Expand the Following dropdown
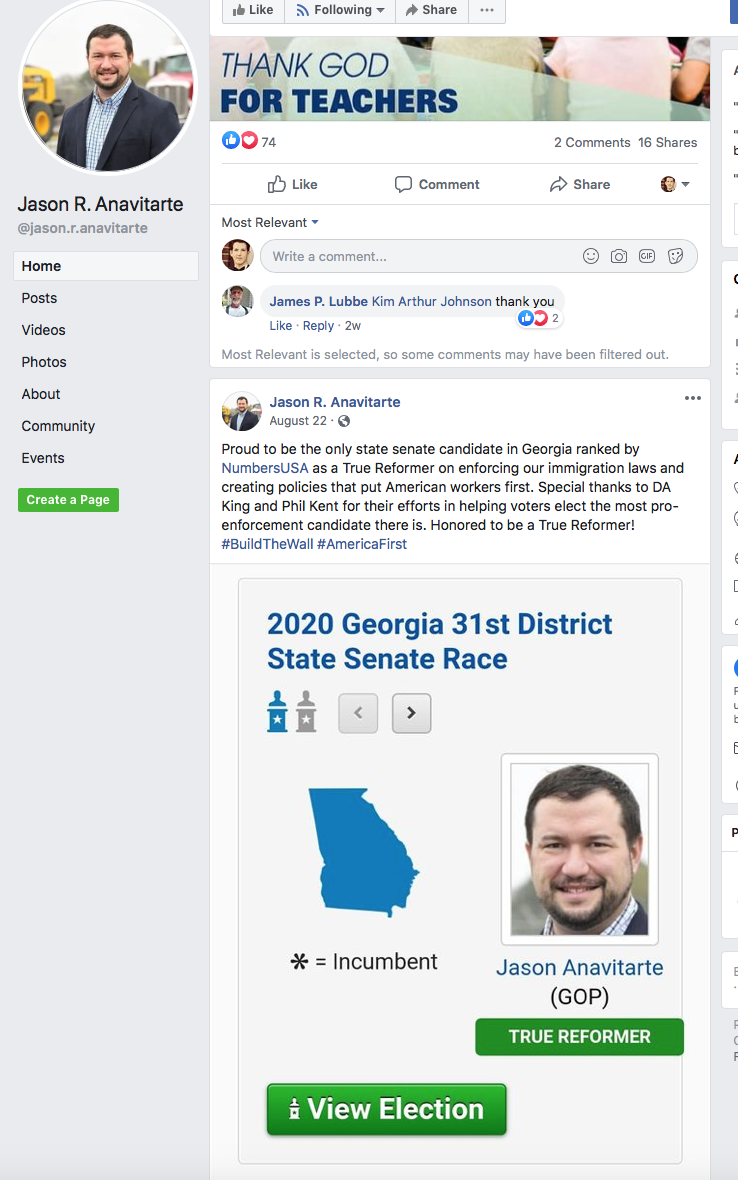This screenshot has width=738, height=1180. tap(341, 10)
